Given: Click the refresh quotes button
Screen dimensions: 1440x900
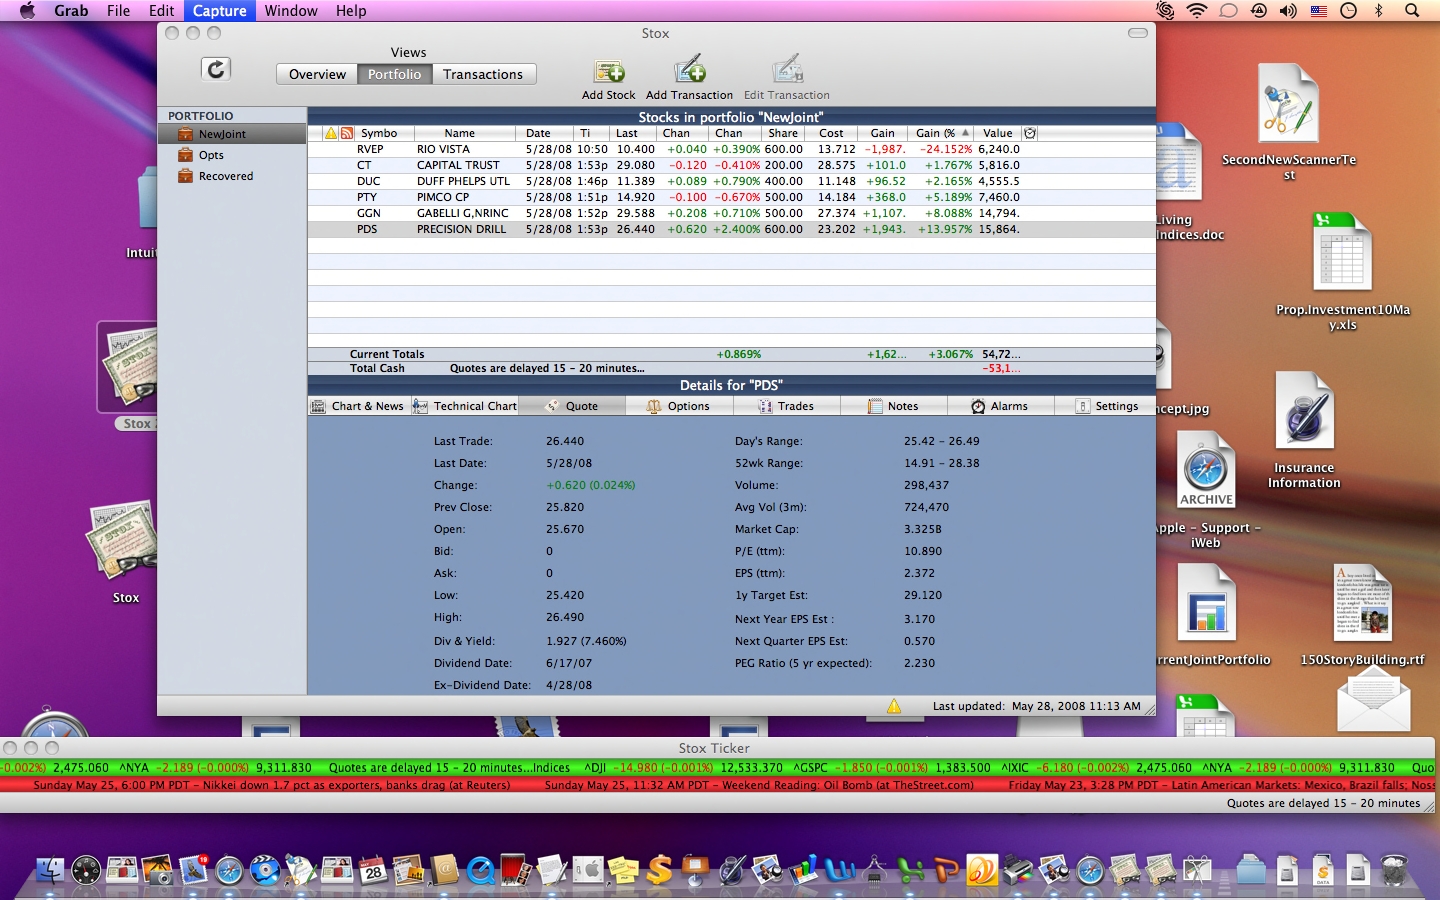Looking at the screenshot, I should point(216,69).
